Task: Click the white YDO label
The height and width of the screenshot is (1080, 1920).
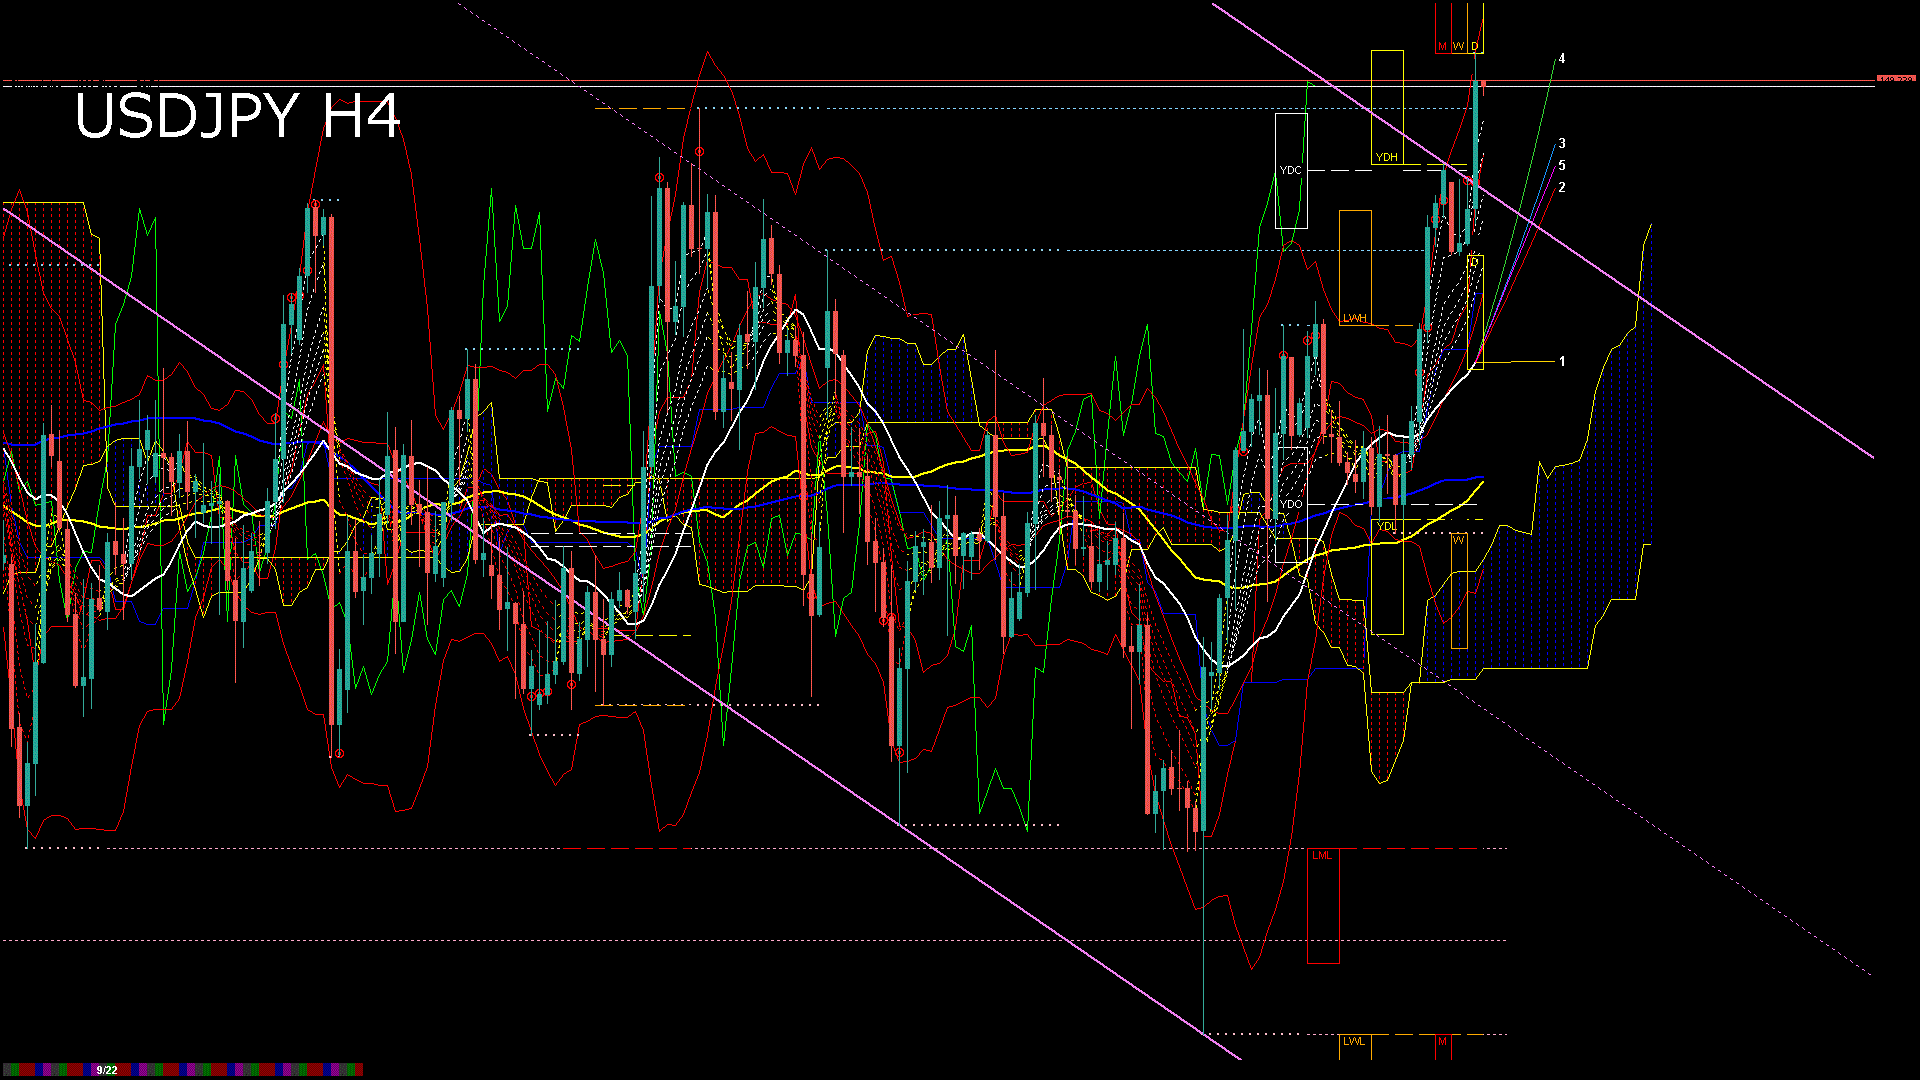Action: [1289, 505]
